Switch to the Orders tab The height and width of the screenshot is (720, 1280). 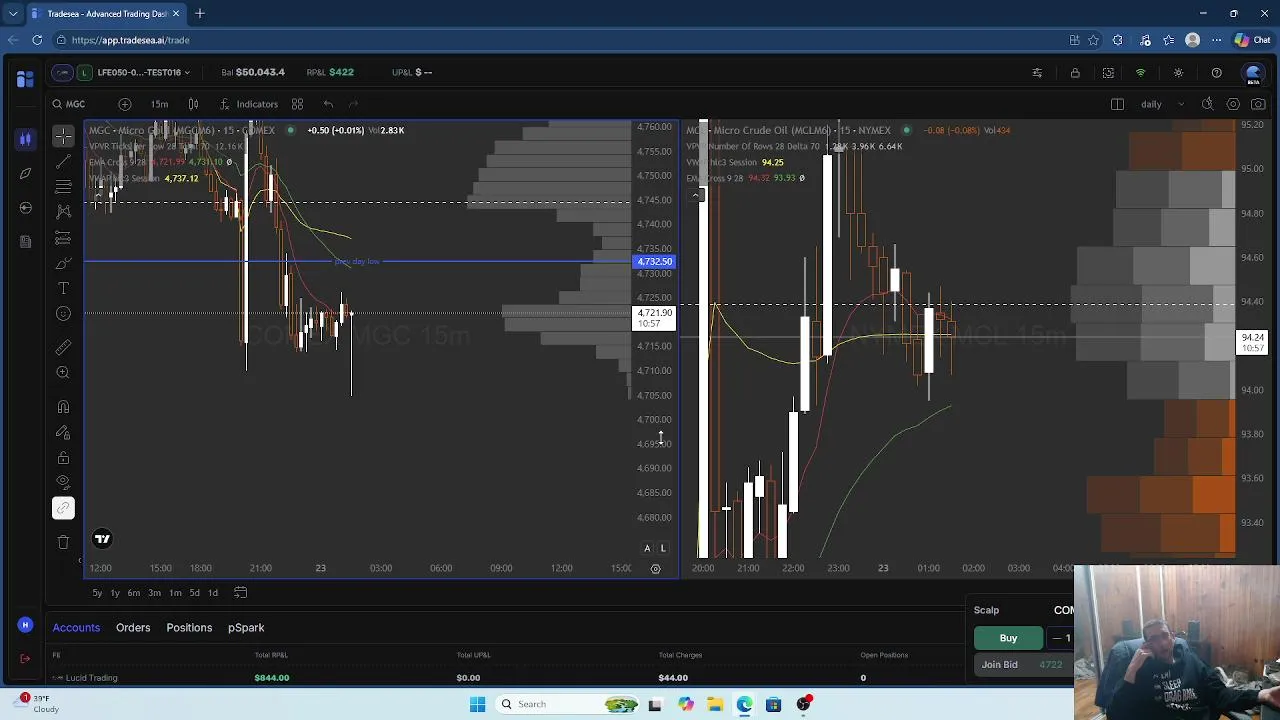tap(133, 628)
